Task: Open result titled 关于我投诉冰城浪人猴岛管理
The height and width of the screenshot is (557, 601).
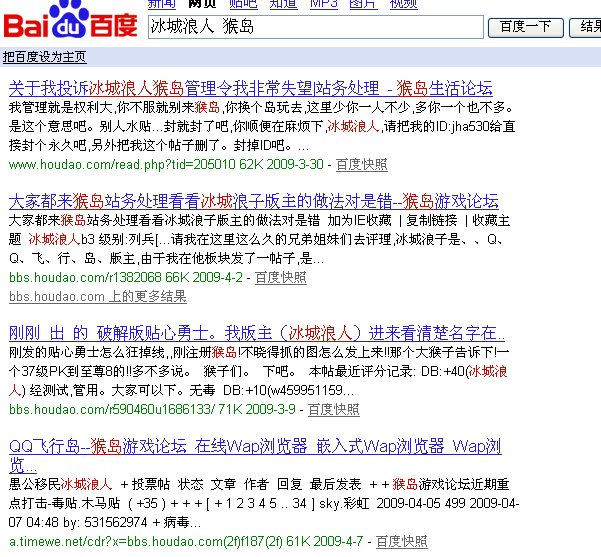Action: [x=251, y=89]
